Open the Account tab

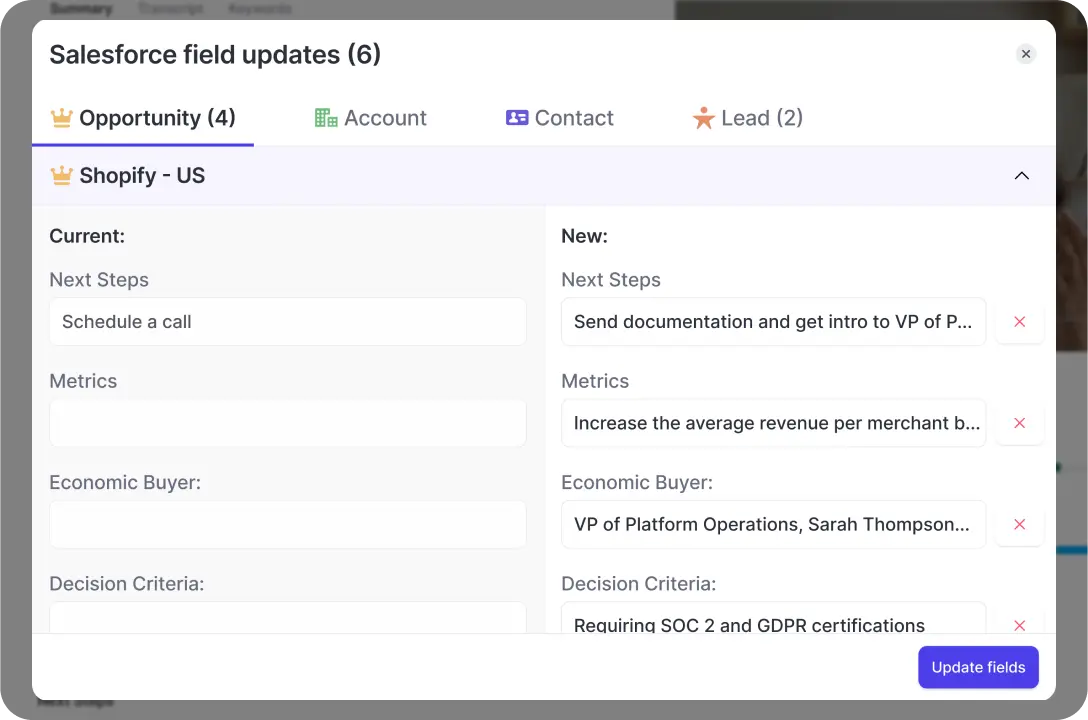(x=370, y=118)
